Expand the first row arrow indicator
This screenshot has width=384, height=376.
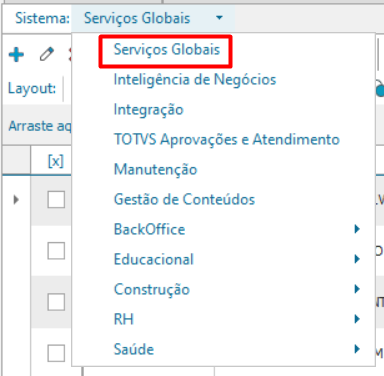[16, 200]
